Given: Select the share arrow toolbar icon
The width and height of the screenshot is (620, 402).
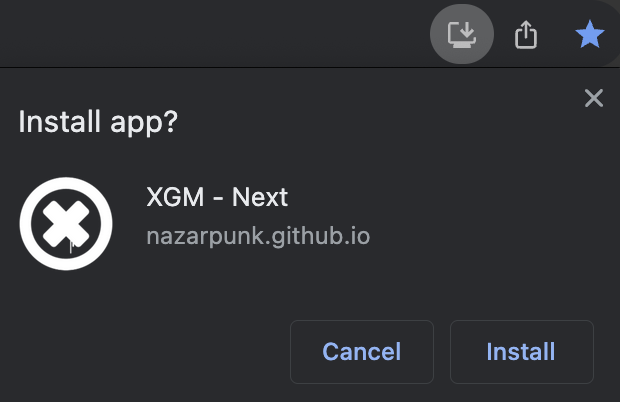Looking at the screenshot, I should [x=526, y=35].
